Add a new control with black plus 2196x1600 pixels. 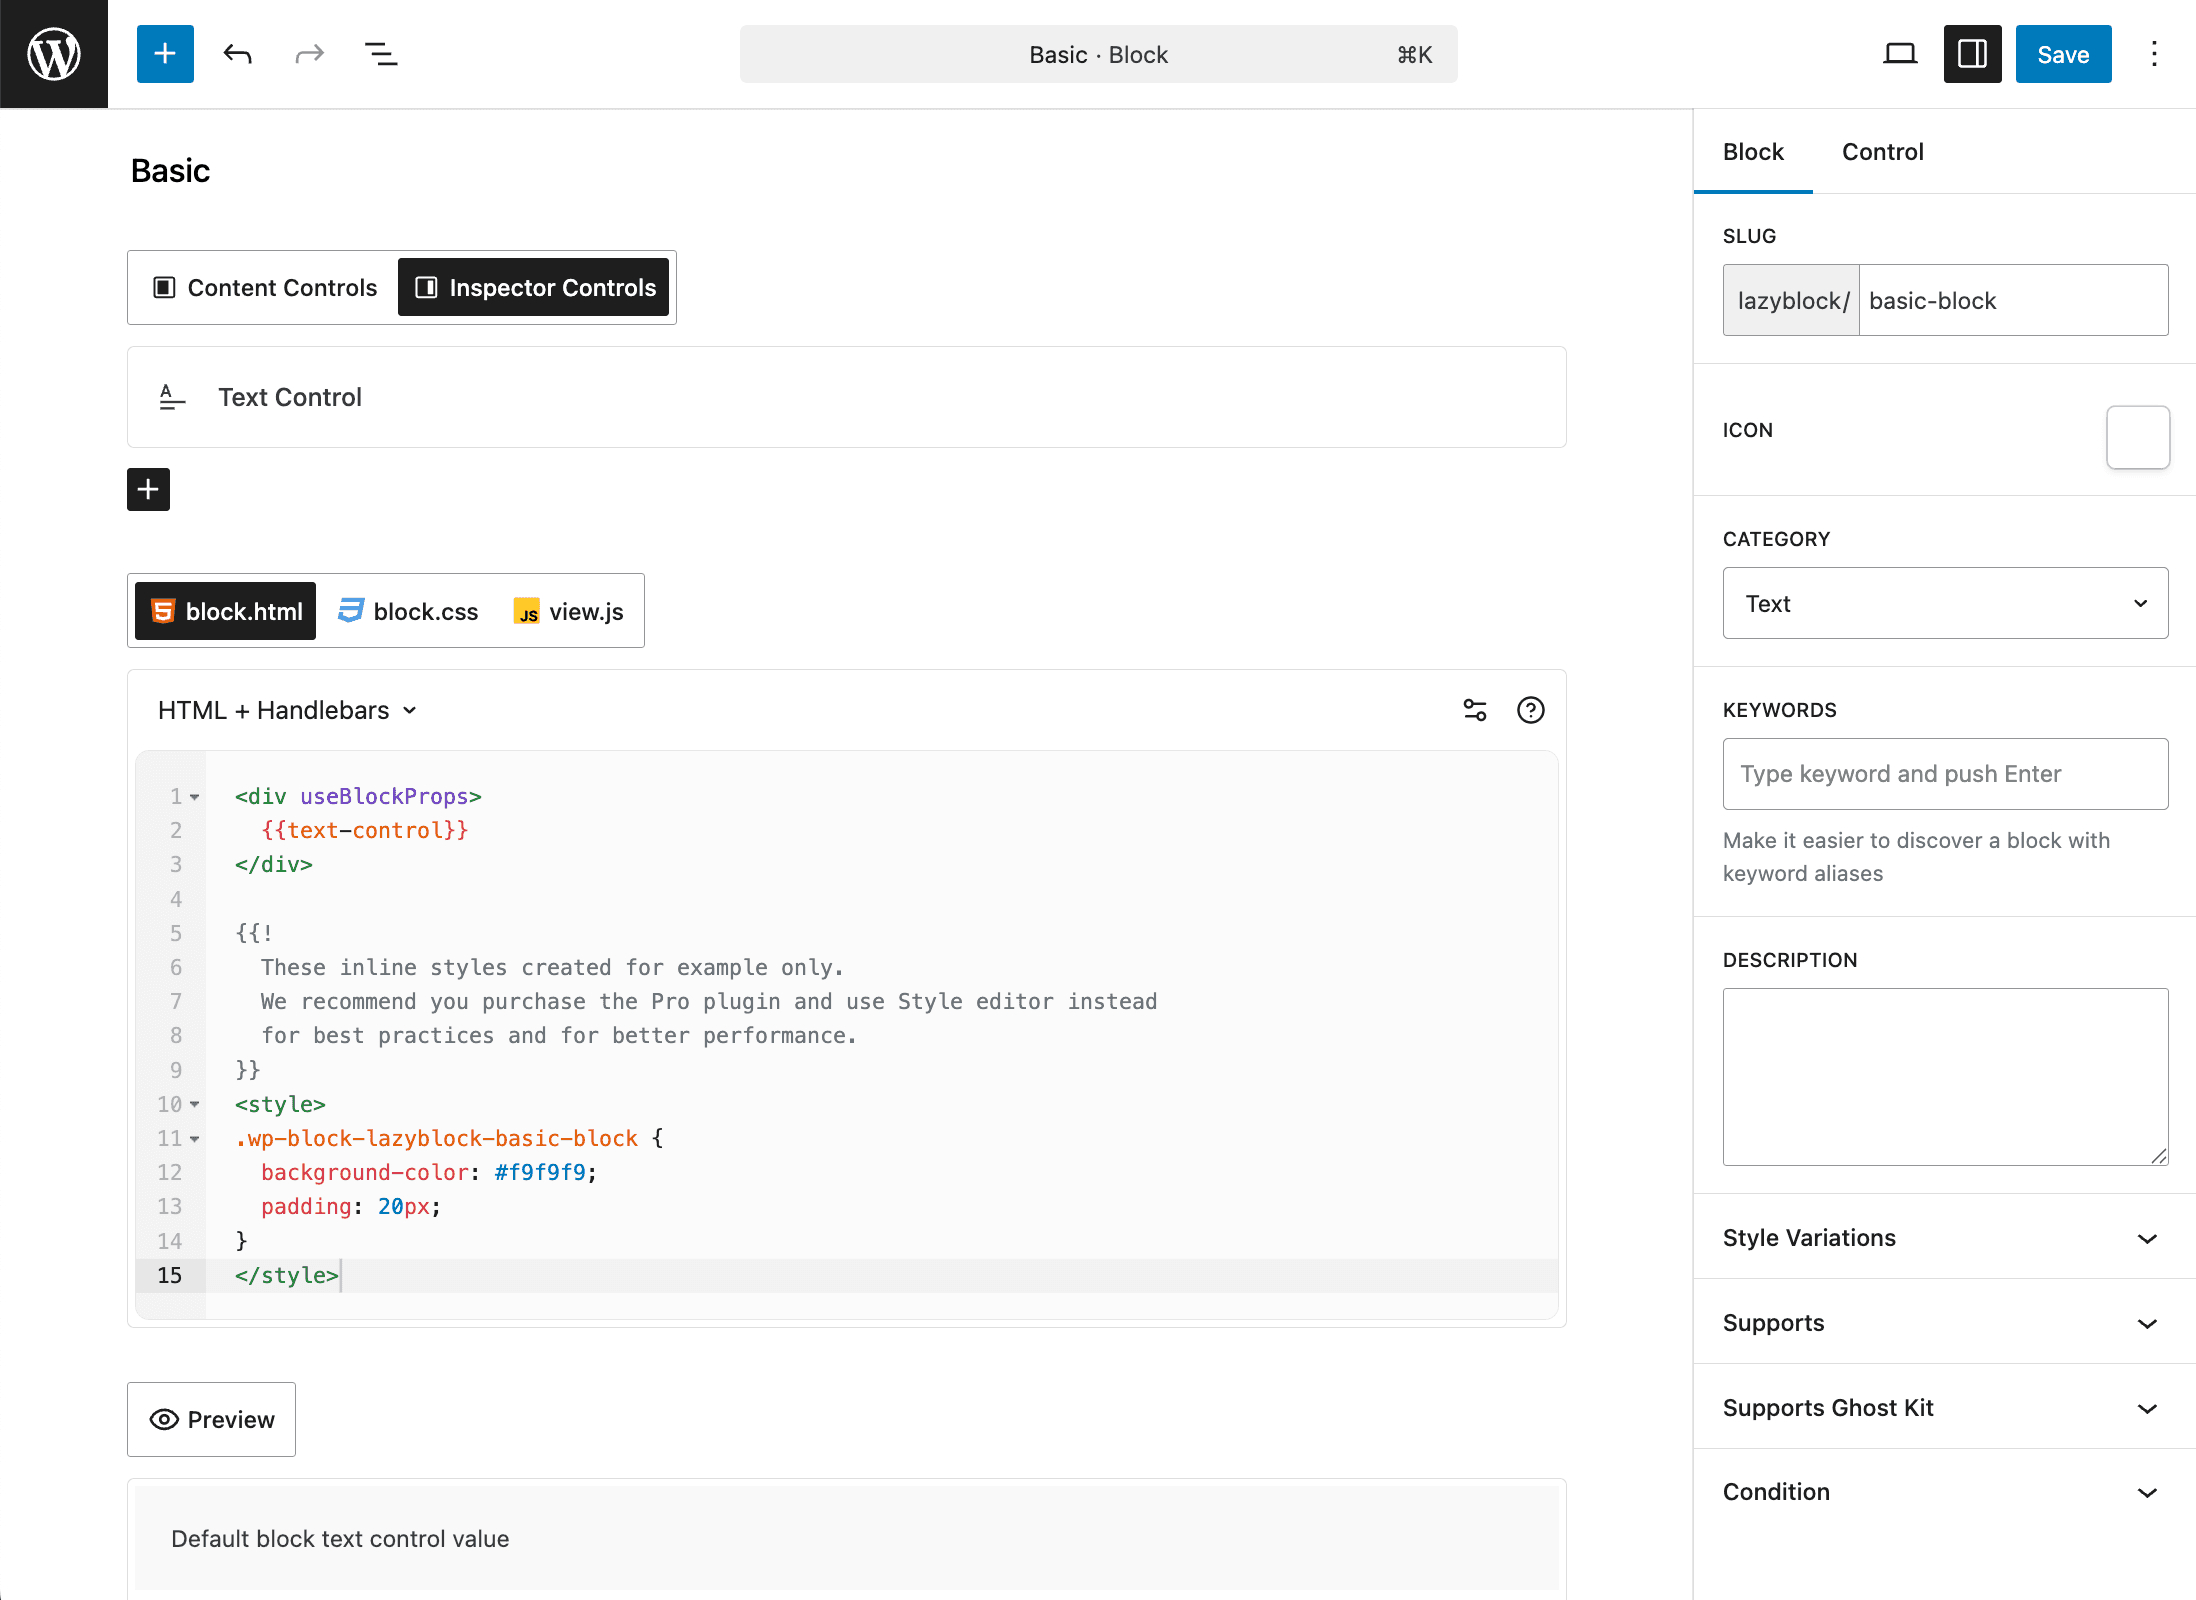coord(148,489)
